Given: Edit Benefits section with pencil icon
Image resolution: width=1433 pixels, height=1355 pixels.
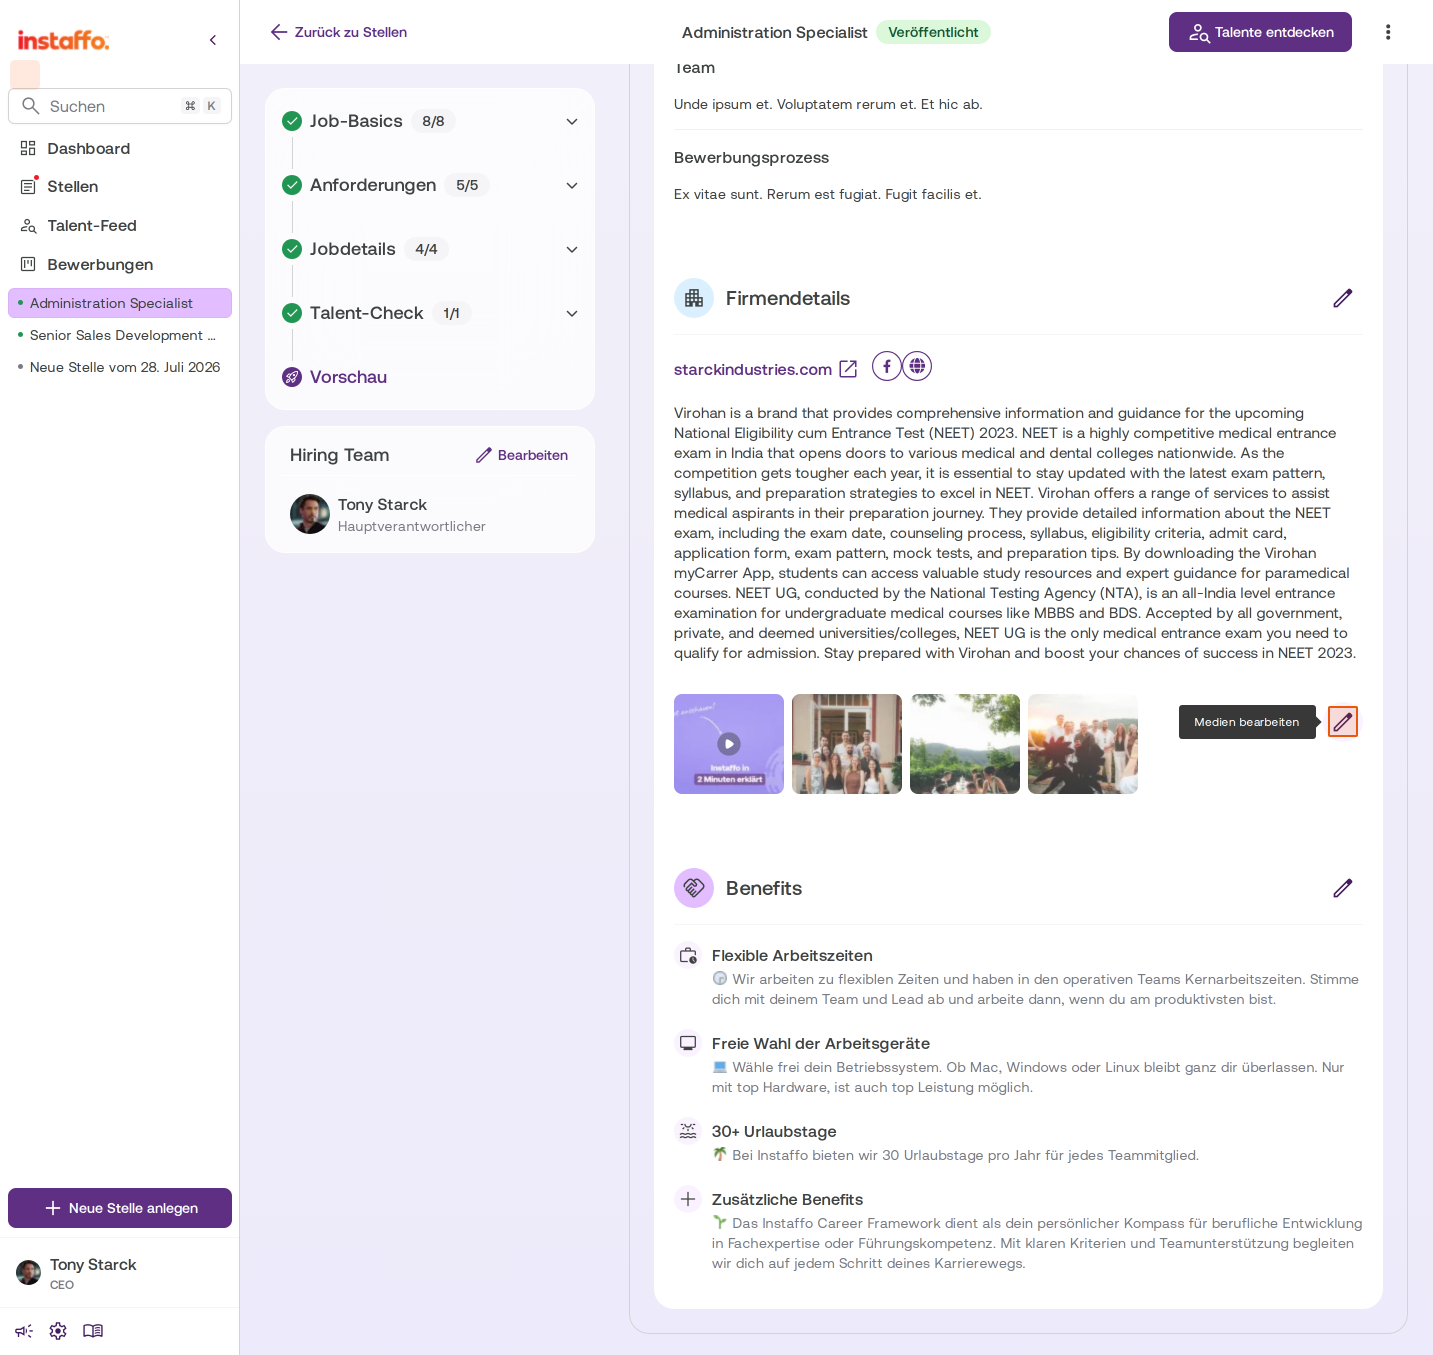Looking at the screenshot, I should pos(1342,888).
